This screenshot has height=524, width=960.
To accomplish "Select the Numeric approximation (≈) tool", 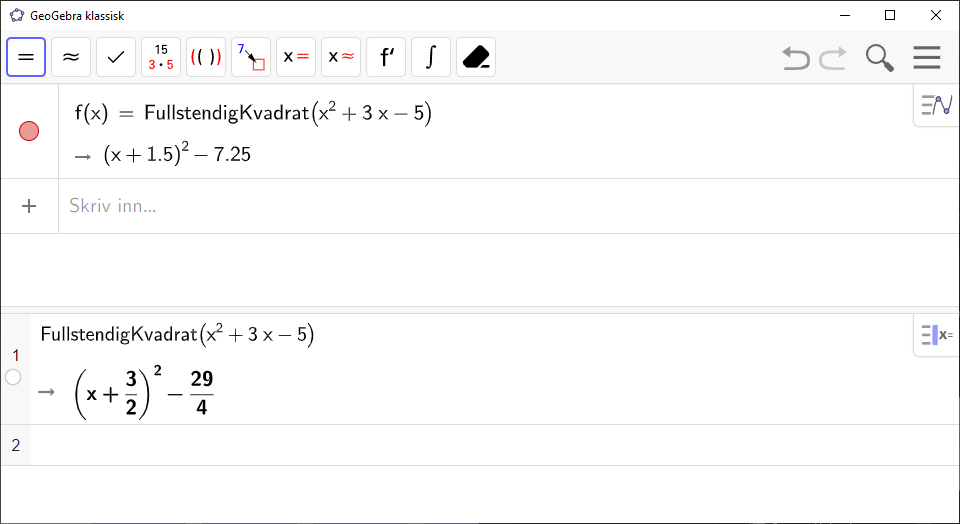I will (x=71, y=57).
